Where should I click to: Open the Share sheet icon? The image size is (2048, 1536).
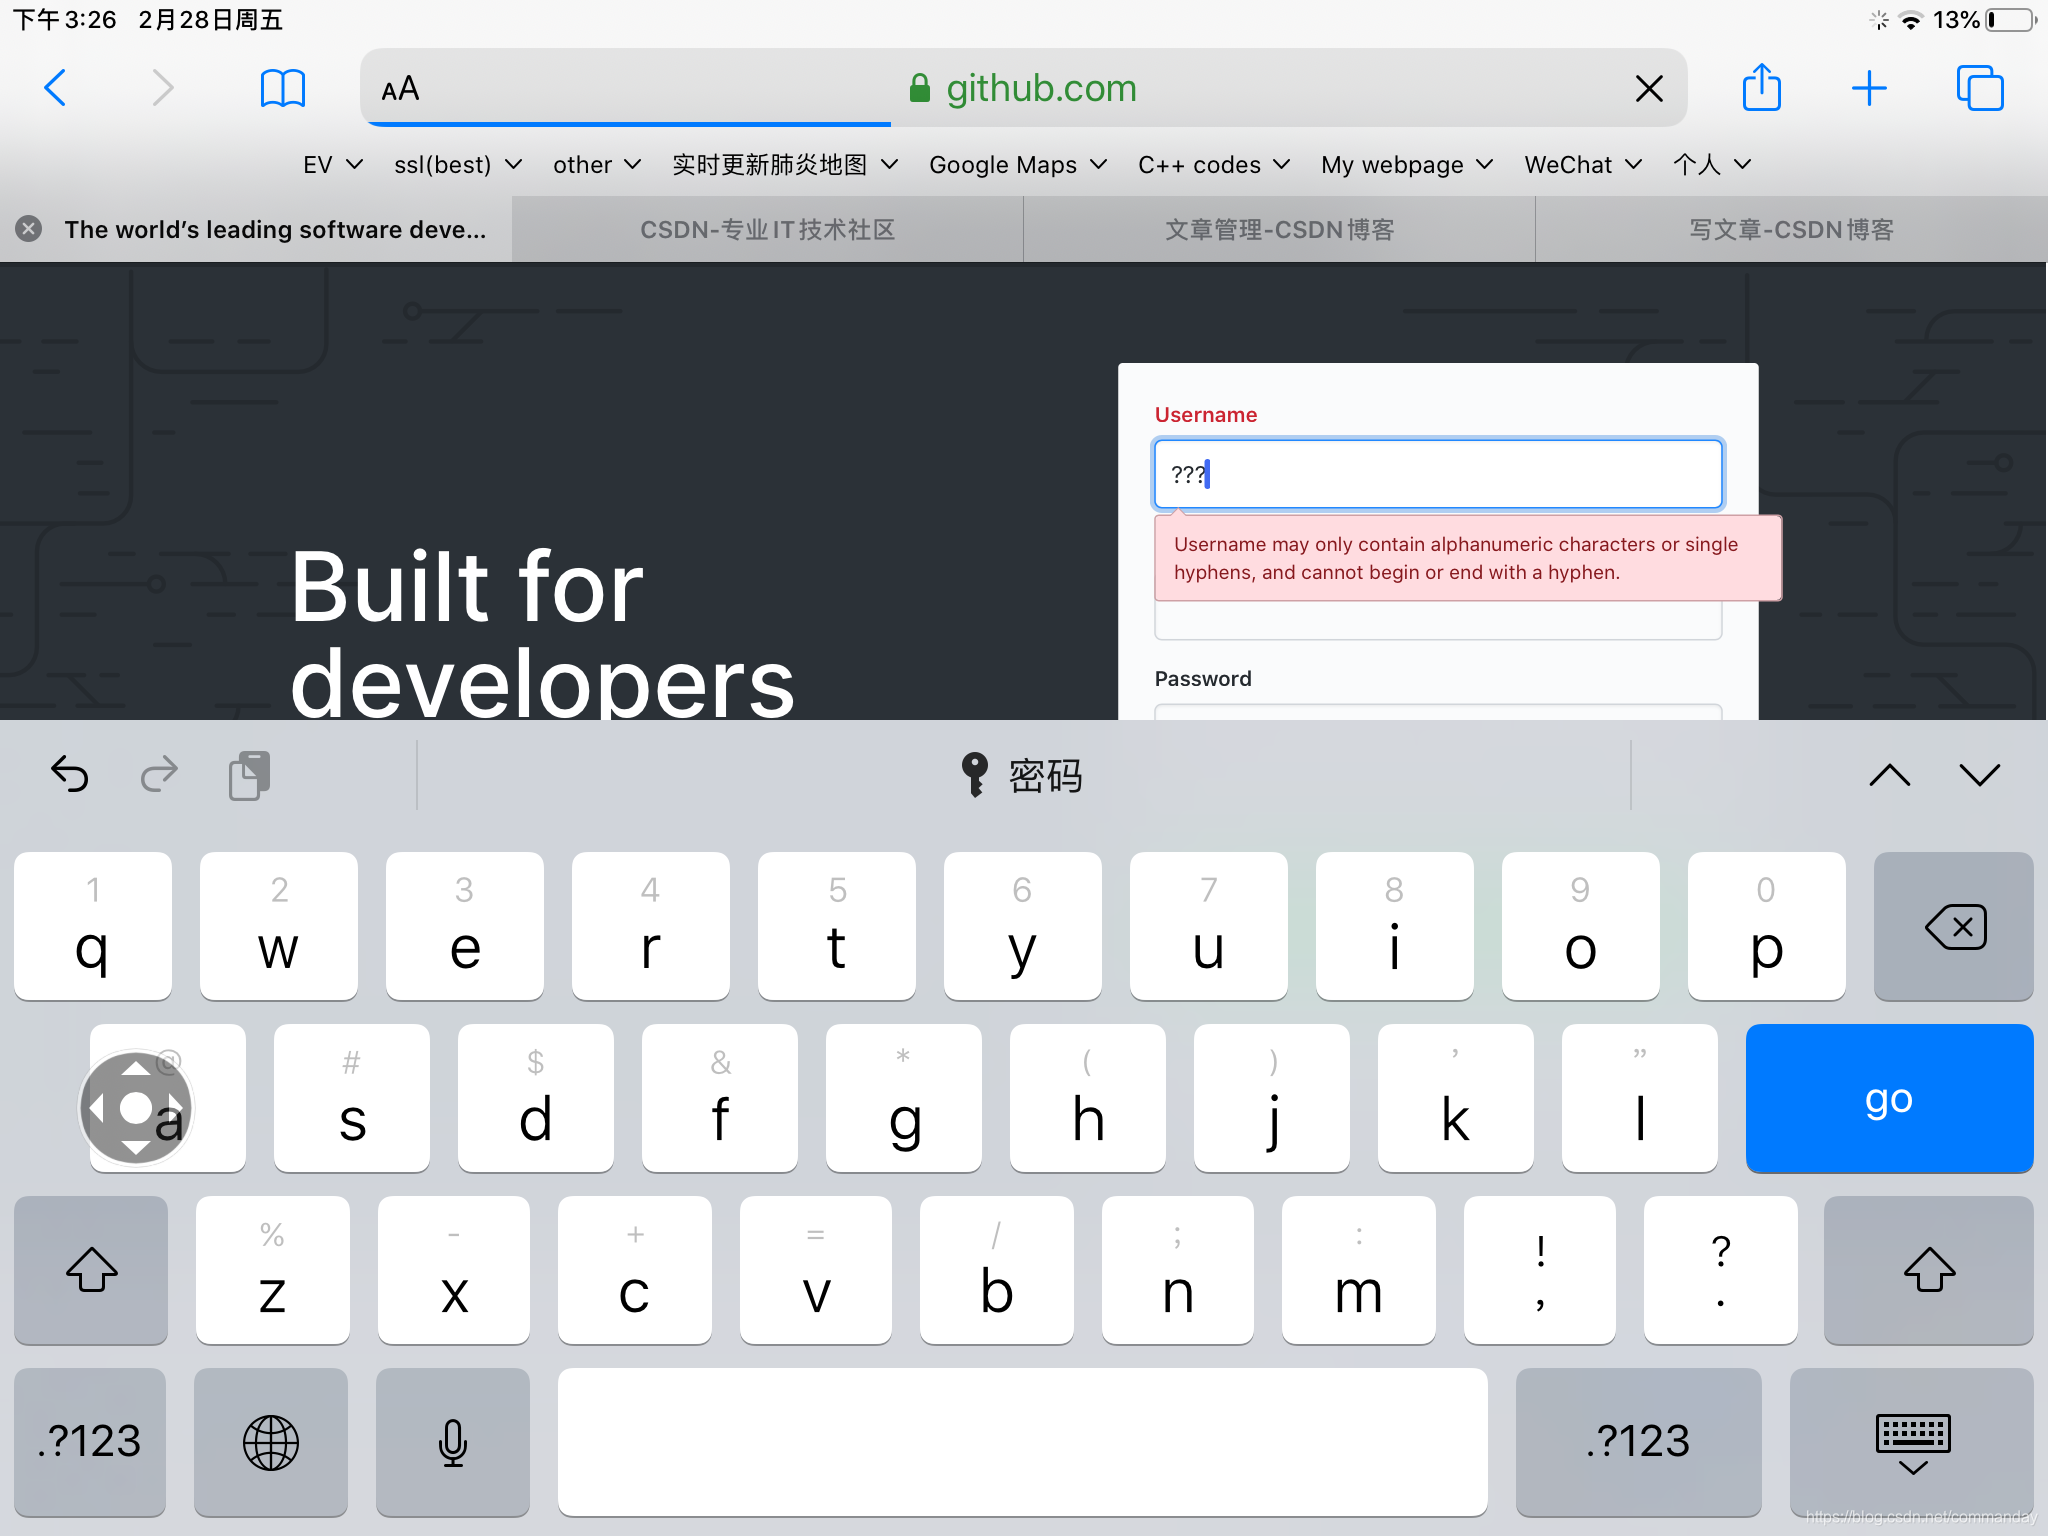coord(1762,87)
